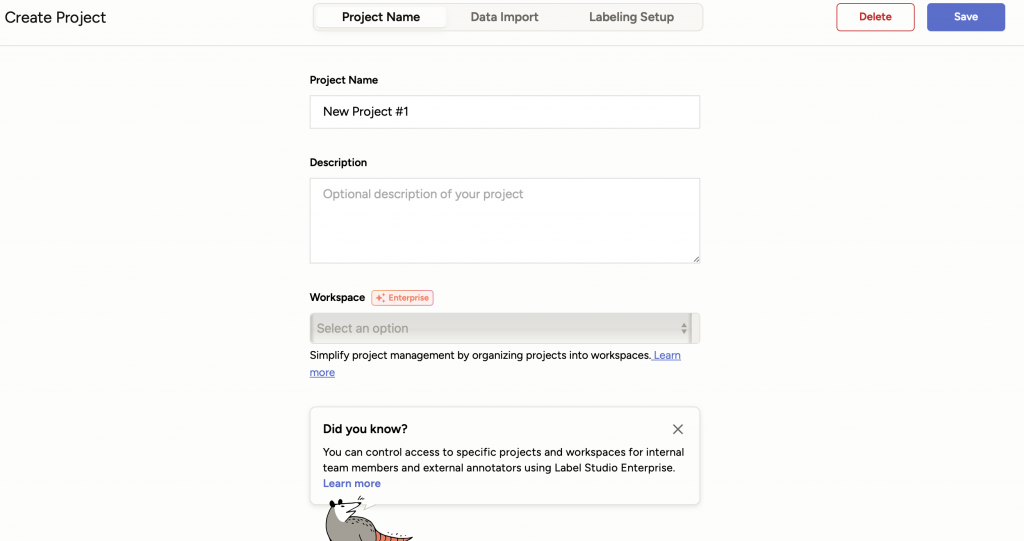Click the red Delete button

(x=875, y=17)
